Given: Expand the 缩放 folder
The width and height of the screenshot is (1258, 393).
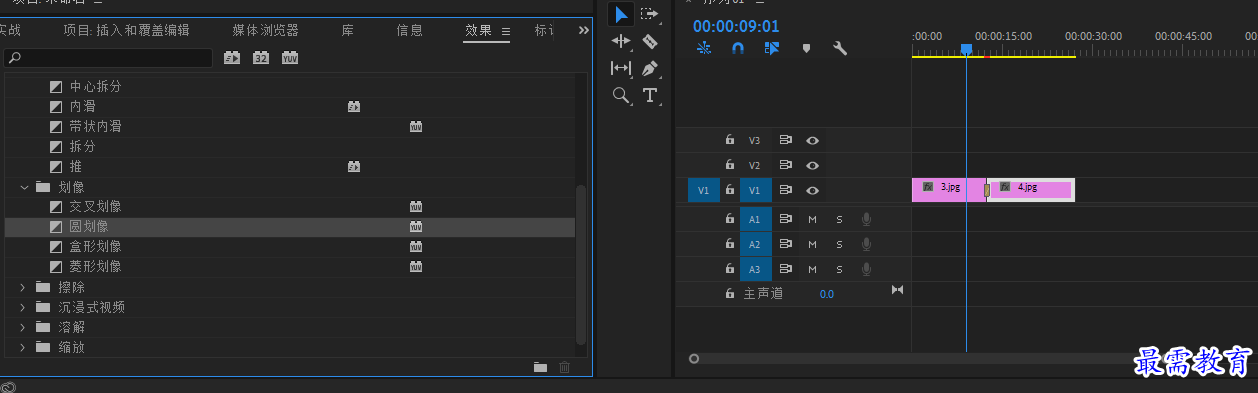Looking at the screenshot, I should (24, 347).
